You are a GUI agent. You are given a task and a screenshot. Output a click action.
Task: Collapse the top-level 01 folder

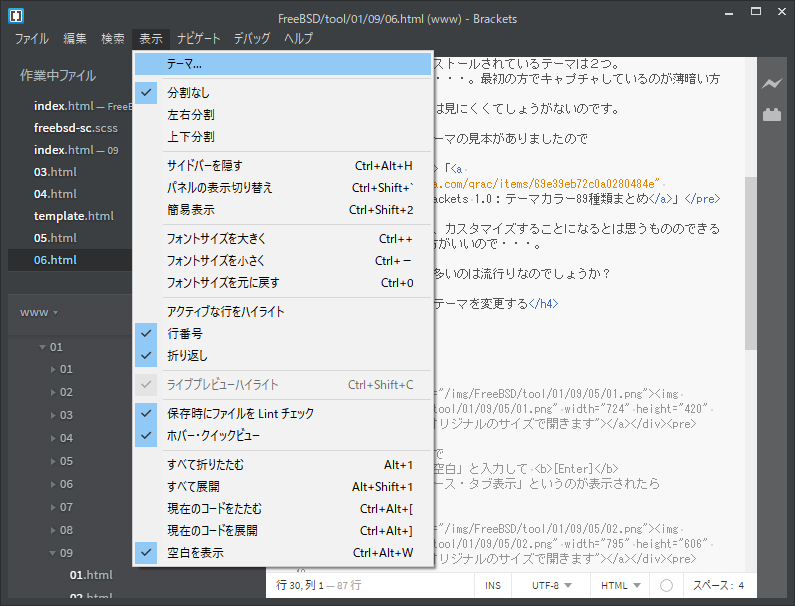tap(43, 347)
